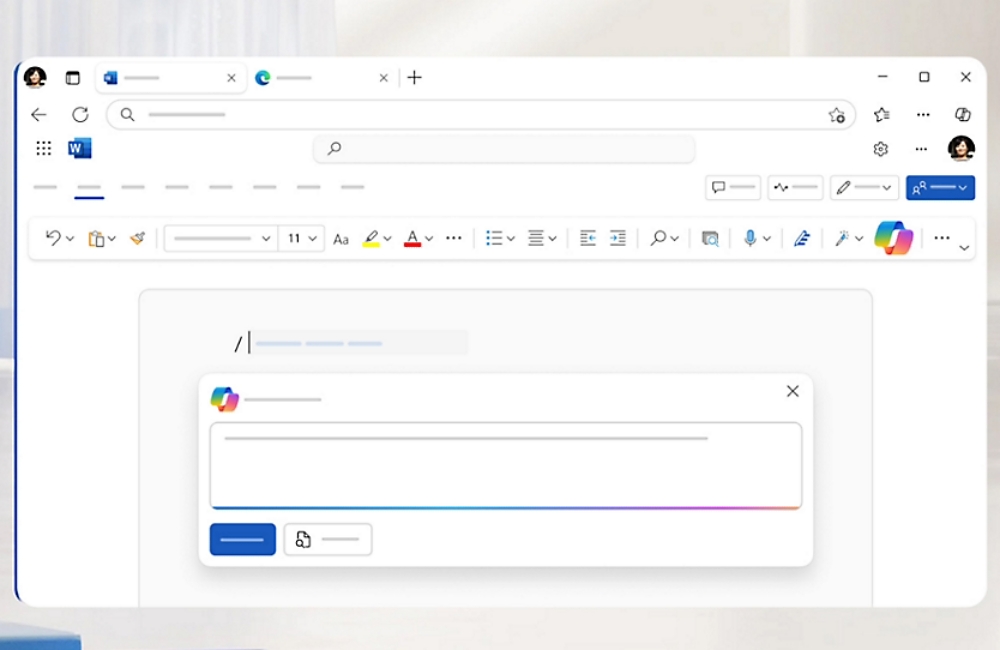Viewport: 1000px width, 650px height.
Task: Click the reference a file button
Action: point(328,540)
